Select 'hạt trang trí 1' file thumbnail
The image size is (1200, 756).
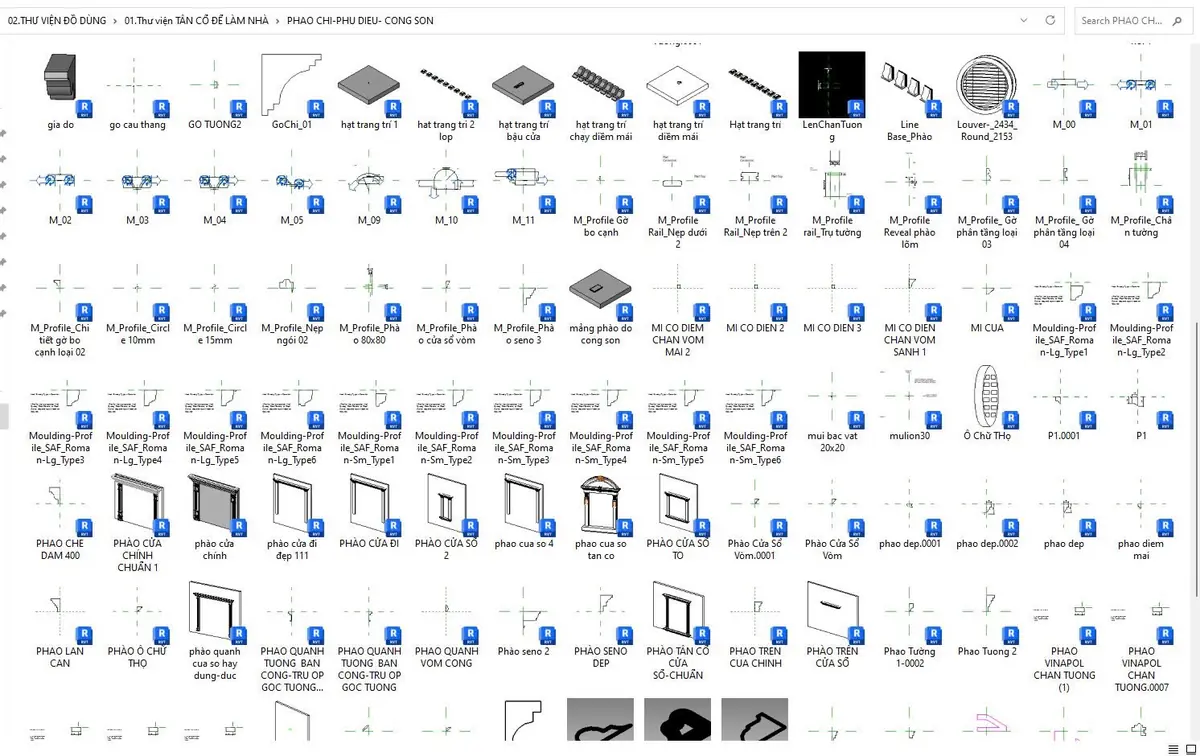[369, 85]
